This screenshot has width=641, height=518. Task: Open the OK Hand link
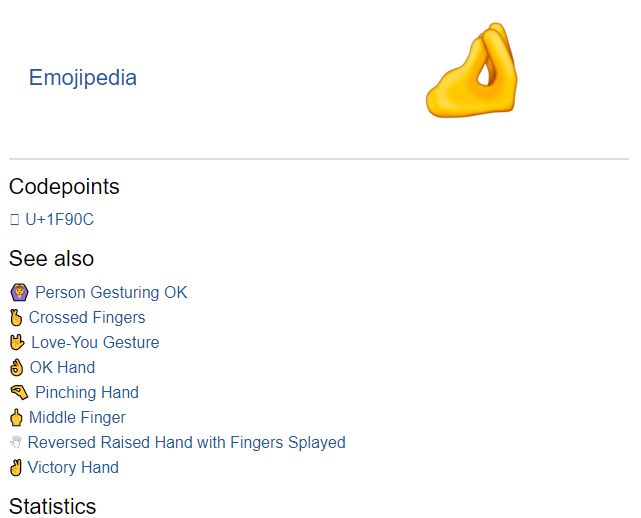click(62, 368)
